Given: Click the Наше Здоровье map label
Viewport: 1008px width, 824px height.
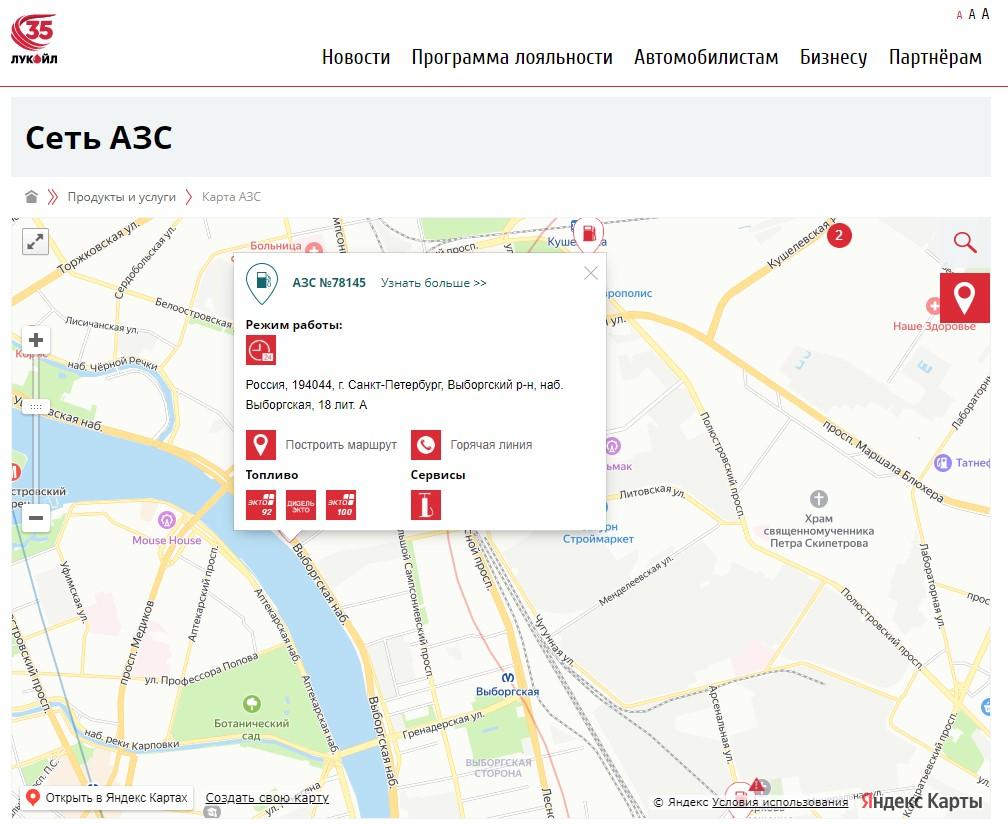Looking at the screenshot, I should point(934,326).
